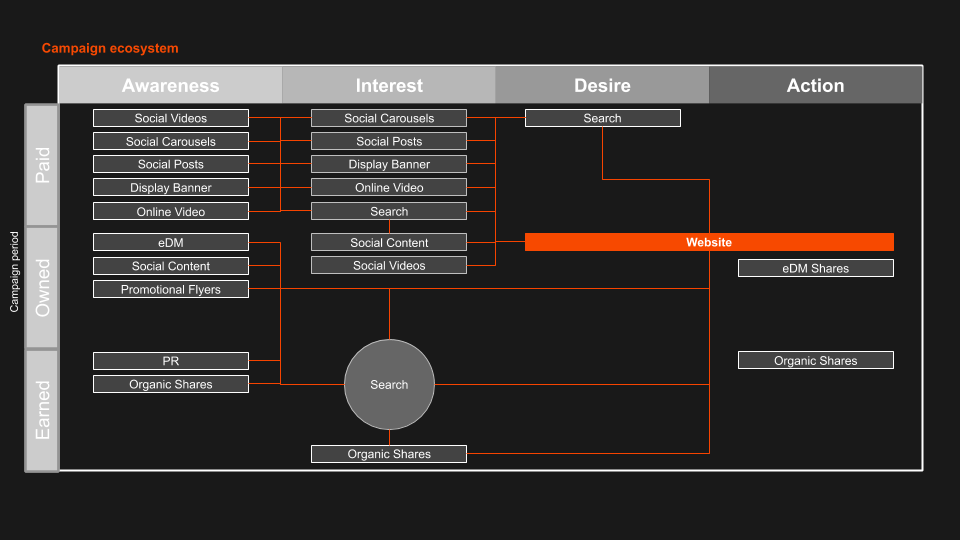
Task: Click Display Banner box in Interest column
Action: click(389, 164)
